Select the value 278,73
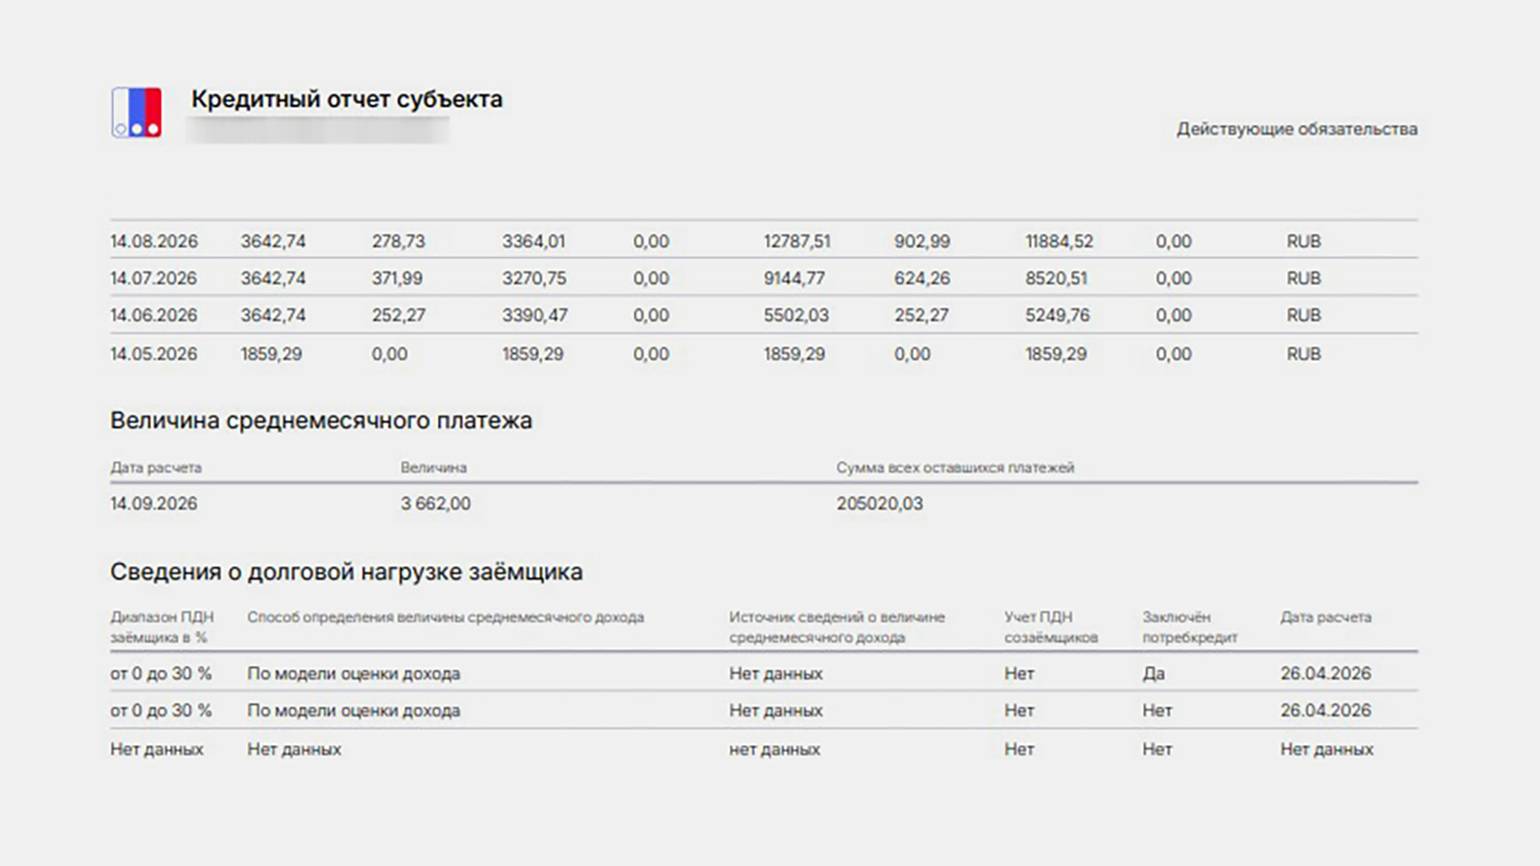This screenshot has width=1540, height=866. (398, 241)
